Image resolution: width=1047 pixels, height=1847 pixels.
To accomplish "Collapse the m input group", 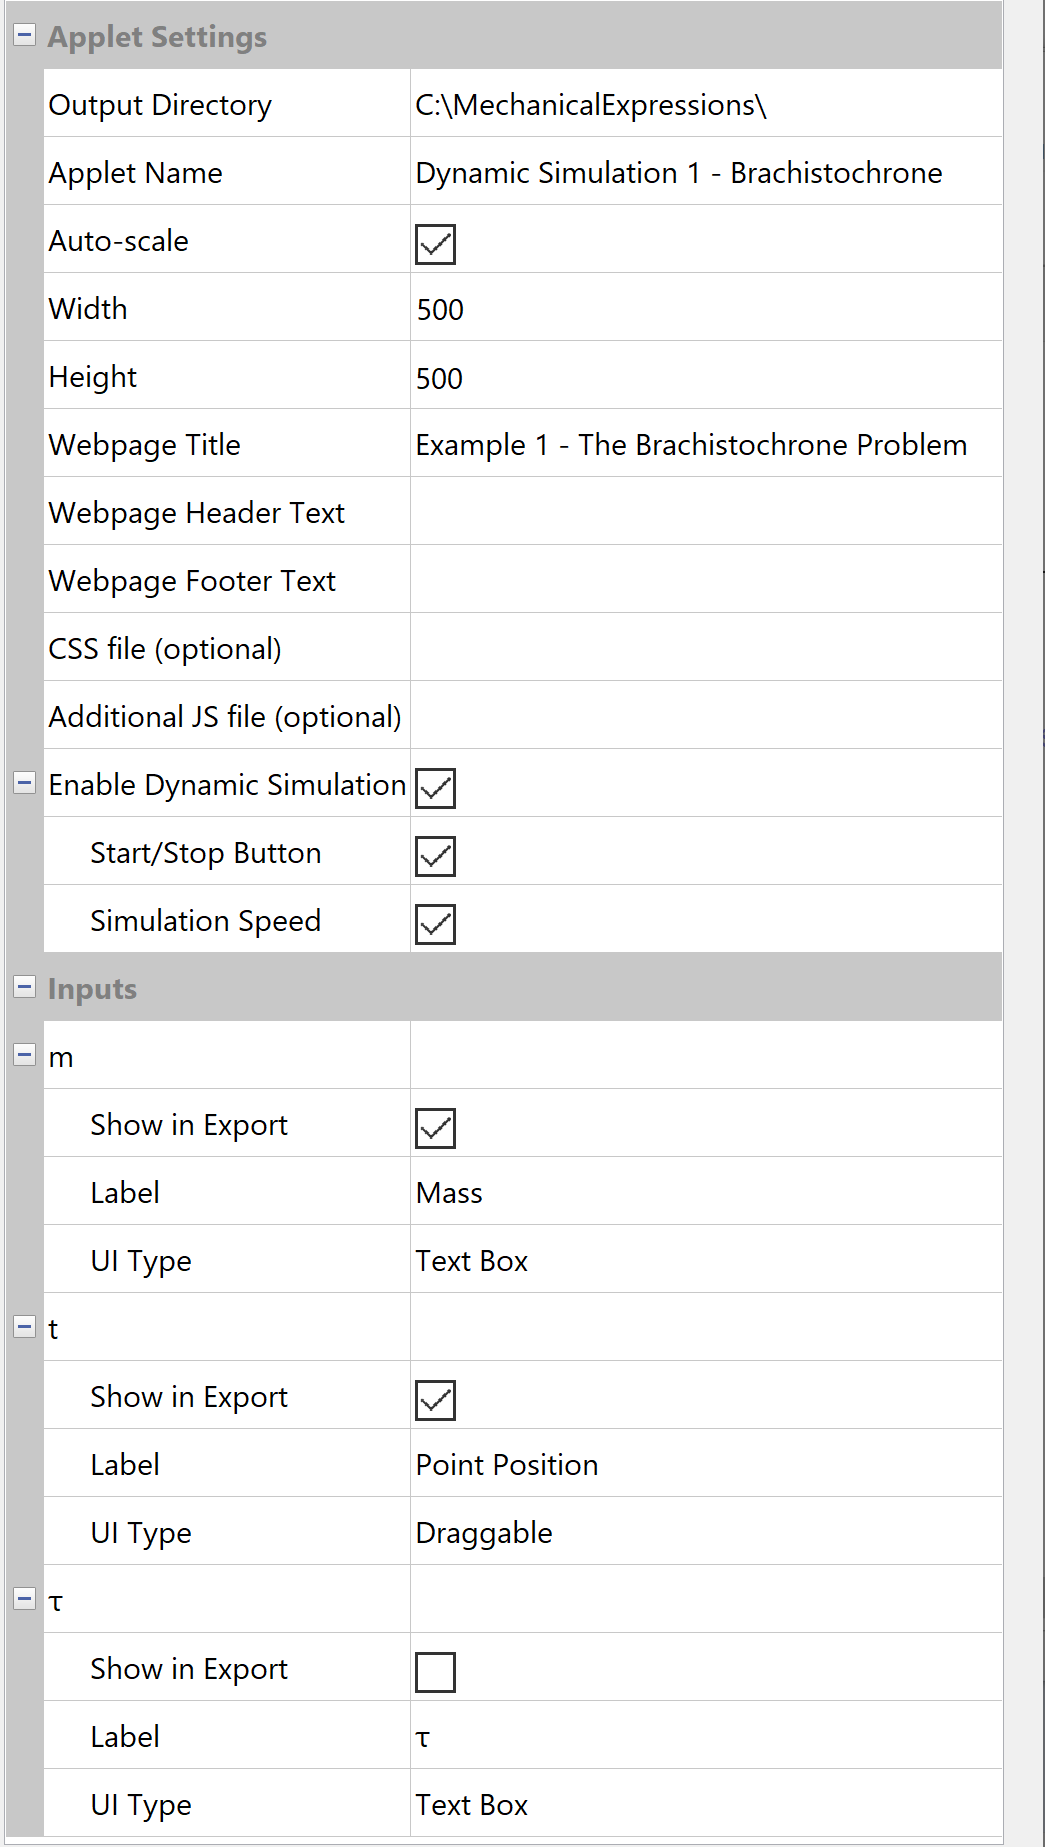I will 24,1055.
